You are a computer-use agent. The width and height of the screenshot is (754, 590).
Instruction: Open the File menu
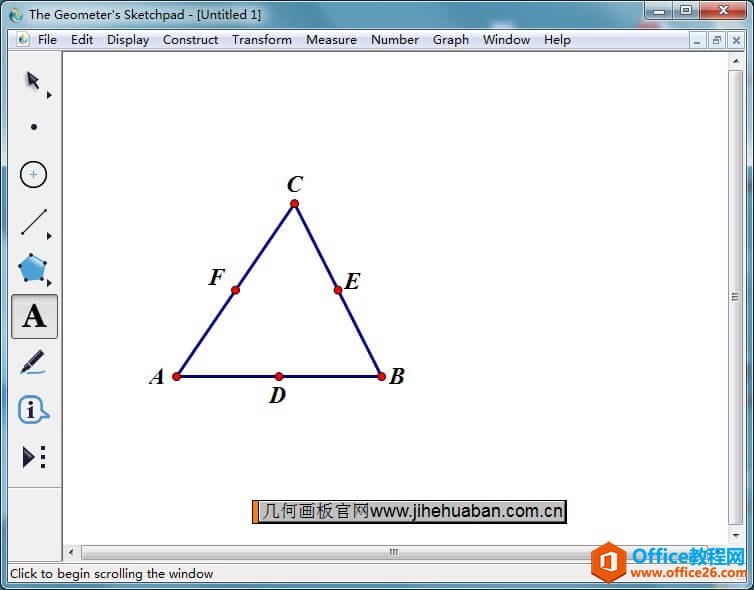pyautogui.click(x=47, y=39)
